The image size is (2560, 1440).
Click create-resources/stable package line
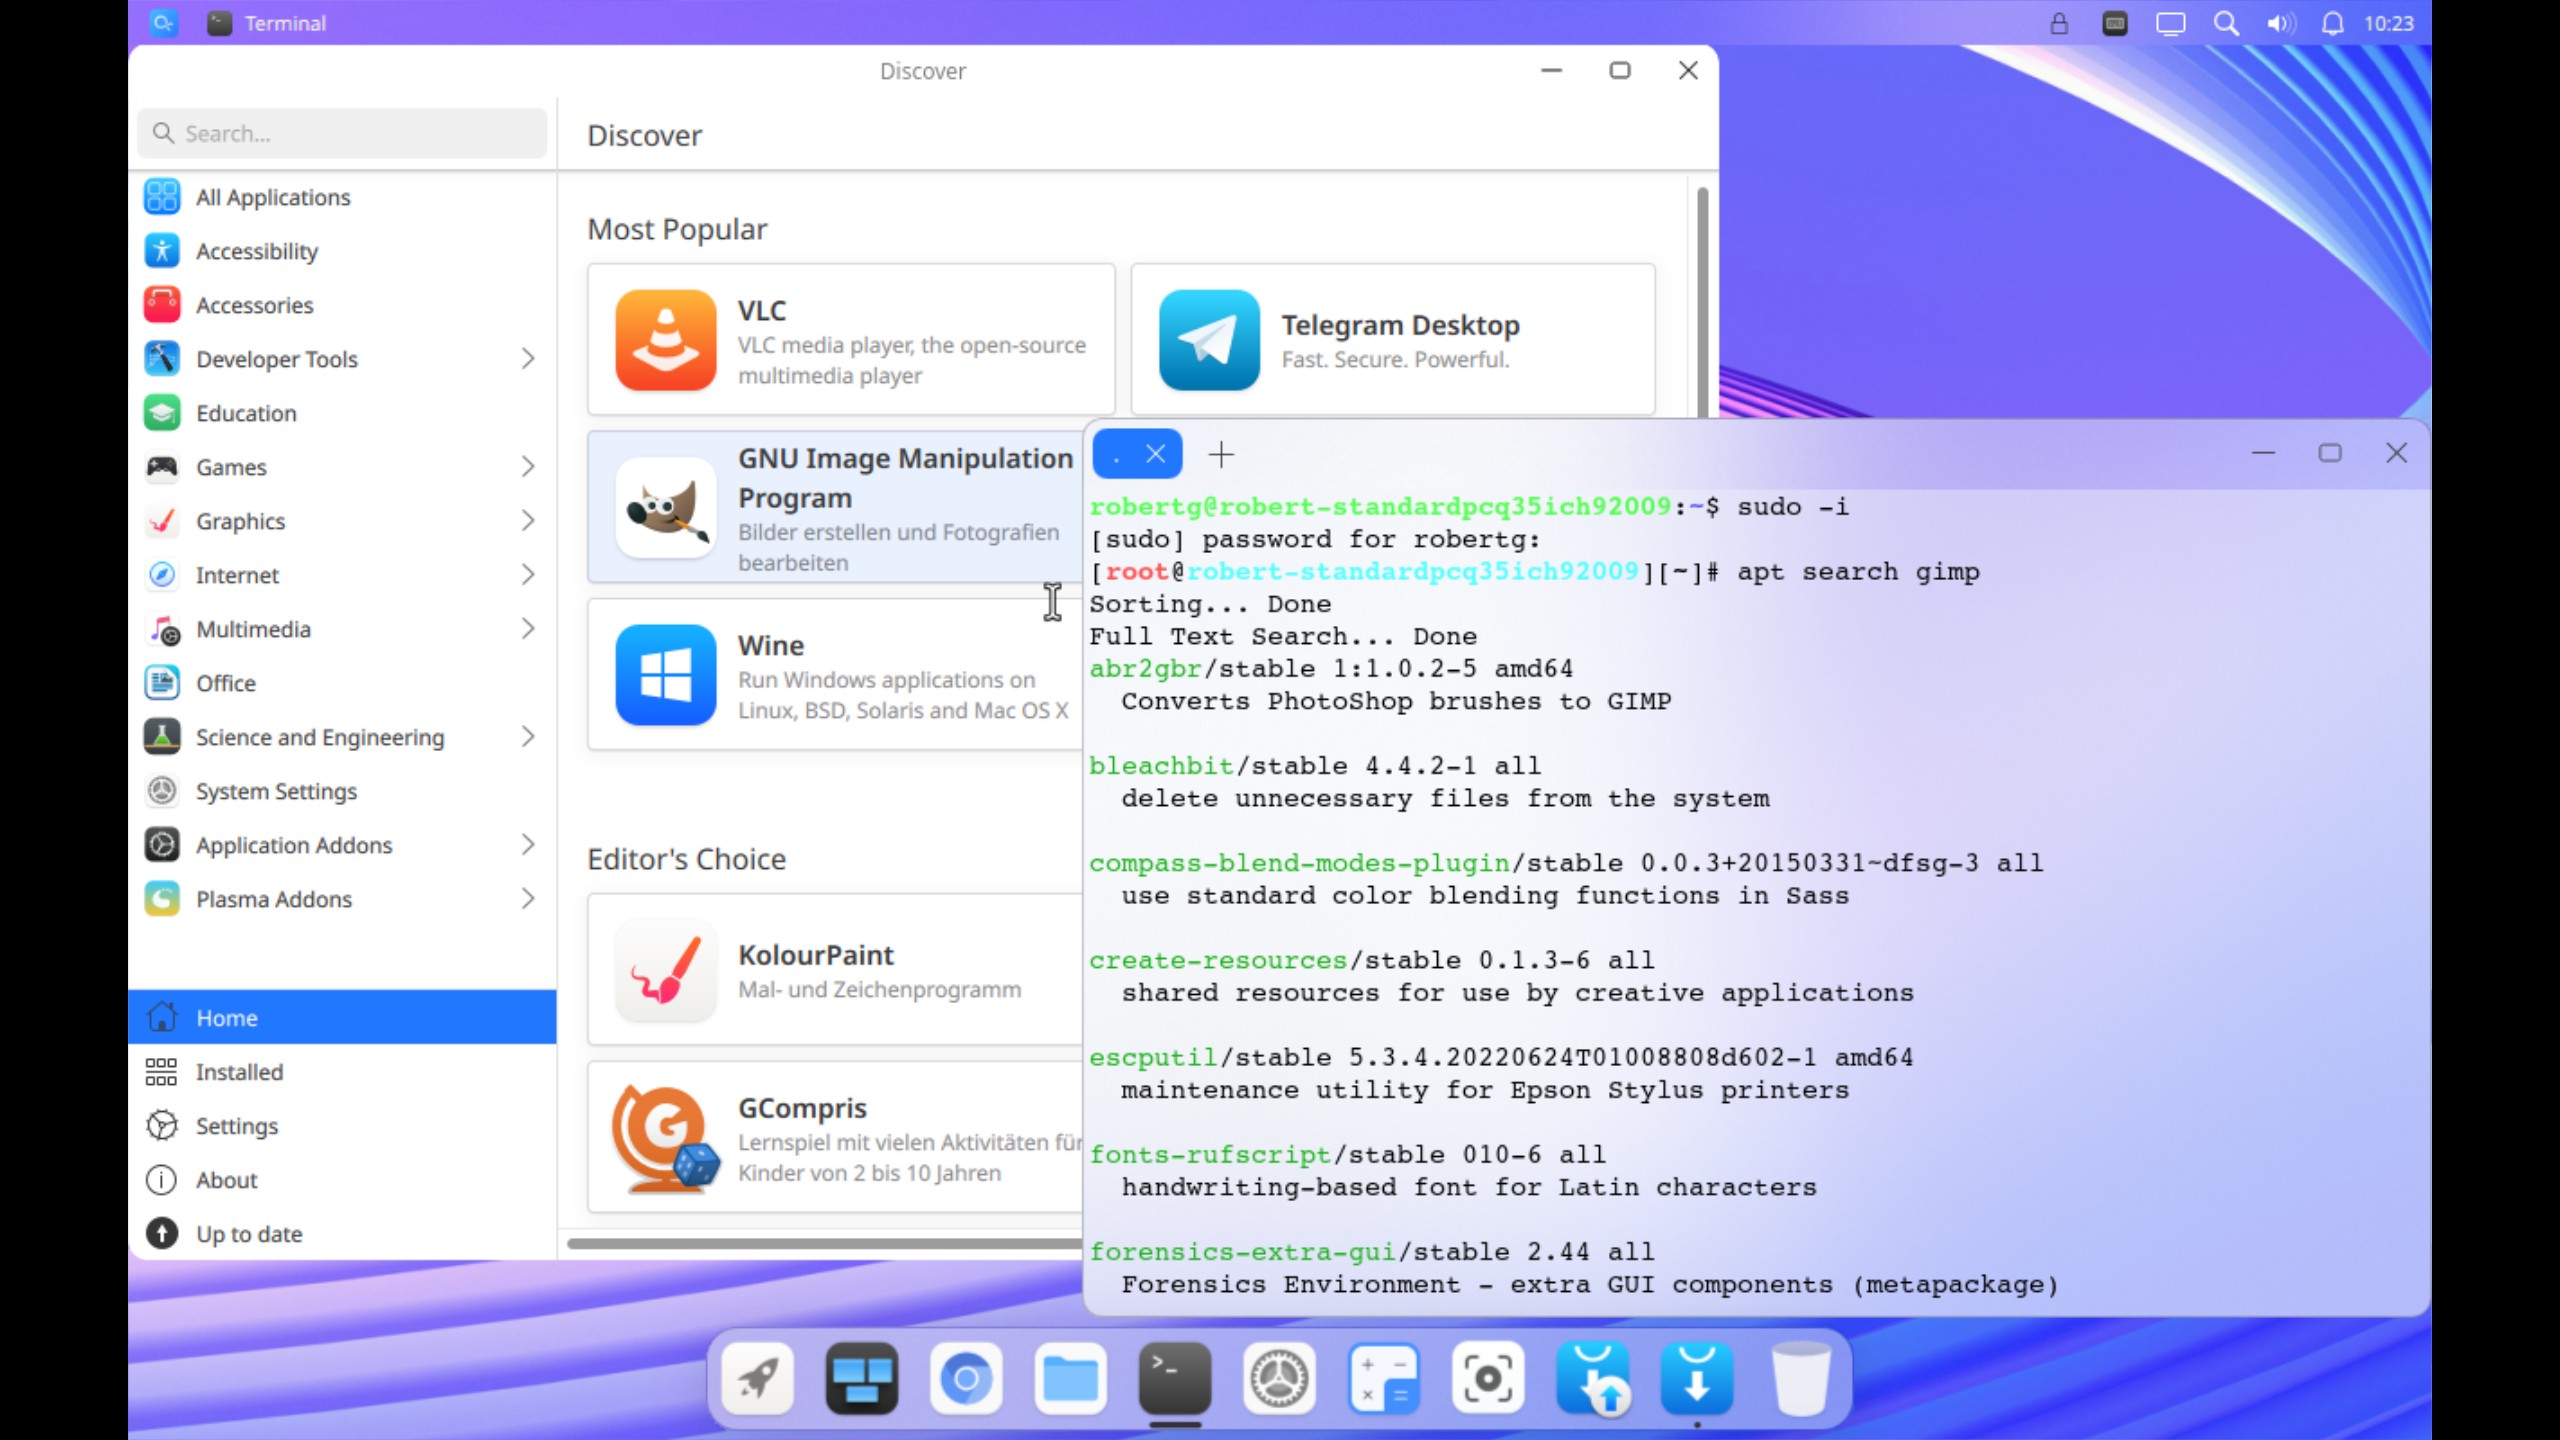click(x=1371, y=959)
